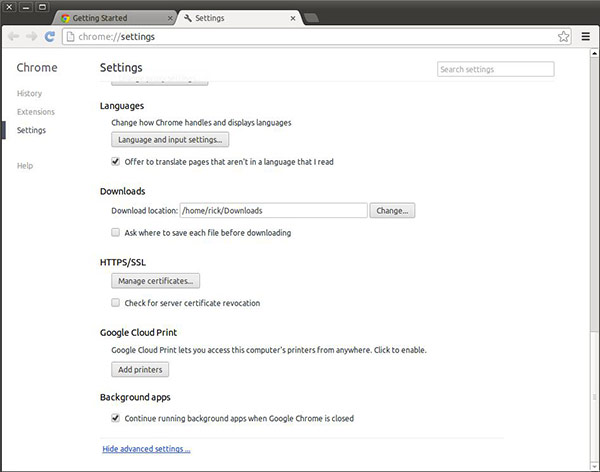Click the Download location text field
The height and width of the screenshot is (472, 600).
(x=273, y=211)
